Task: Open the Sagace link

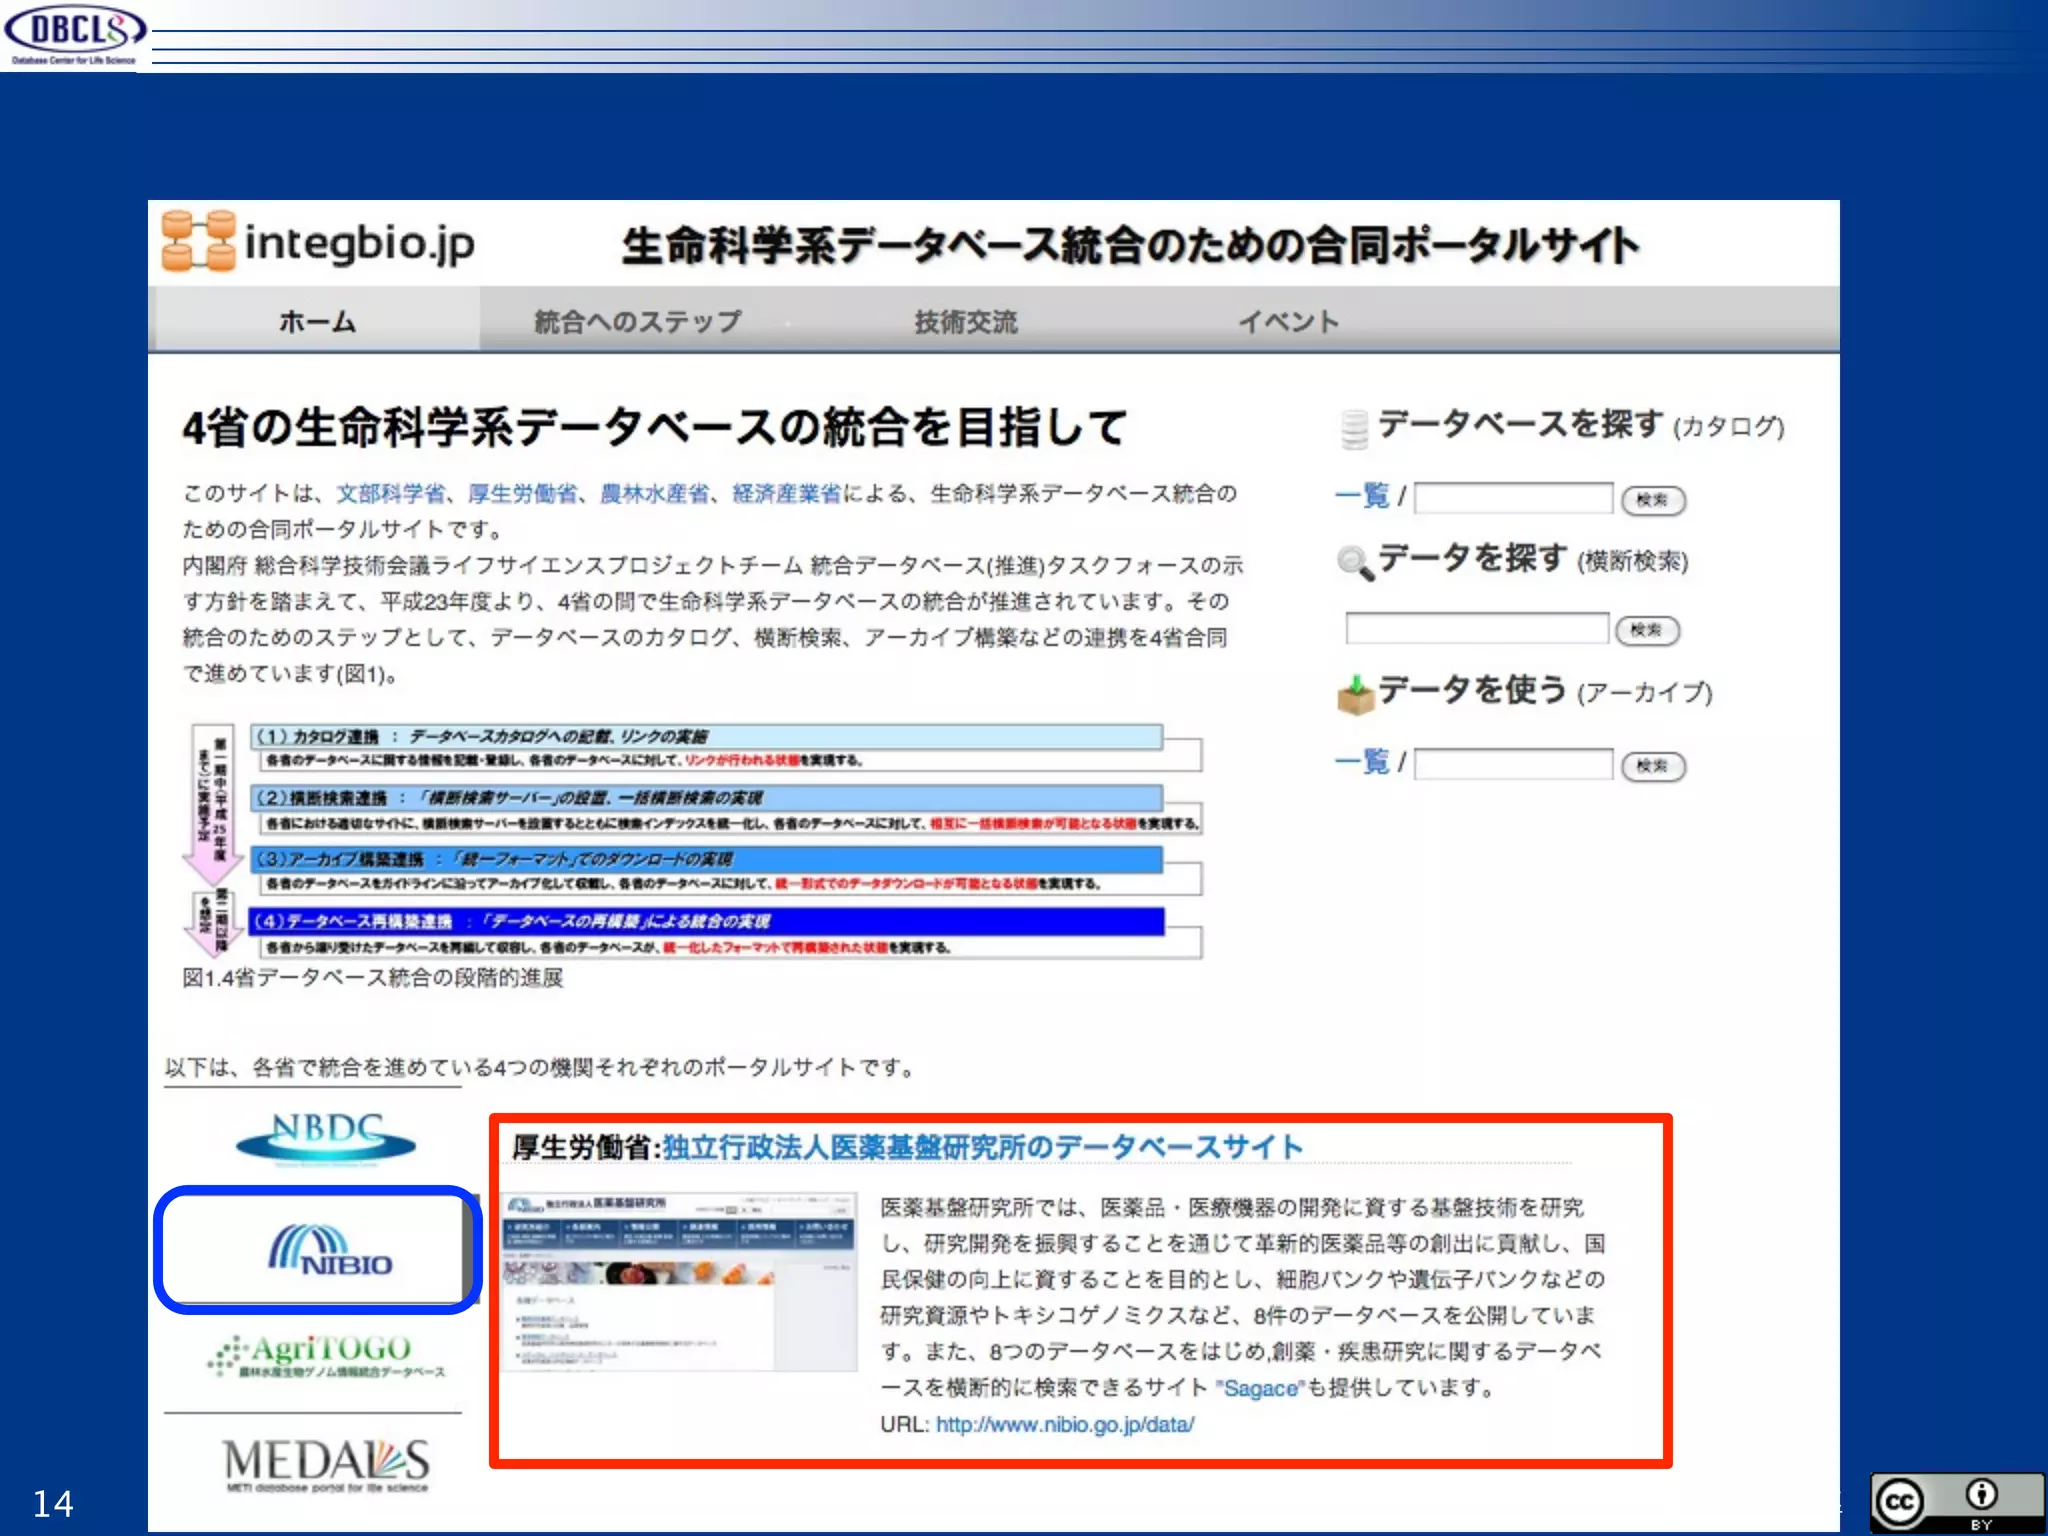Action: click(1260, 1388)
